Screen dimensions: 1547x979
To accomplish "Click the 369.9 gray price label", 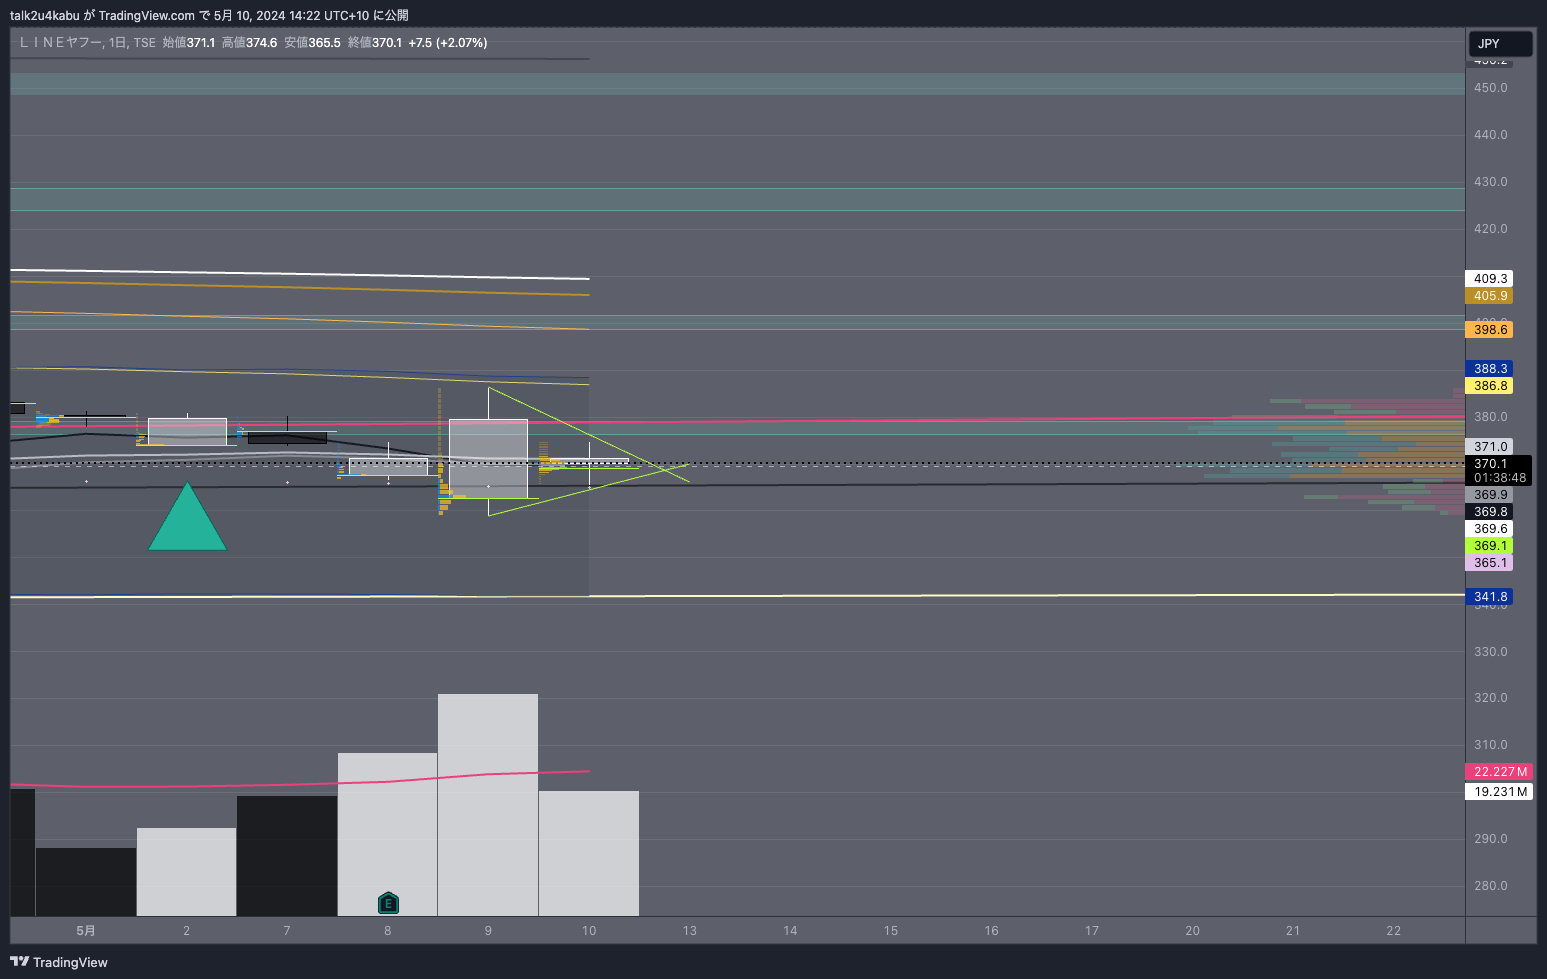I will (x=1489, y=495).
